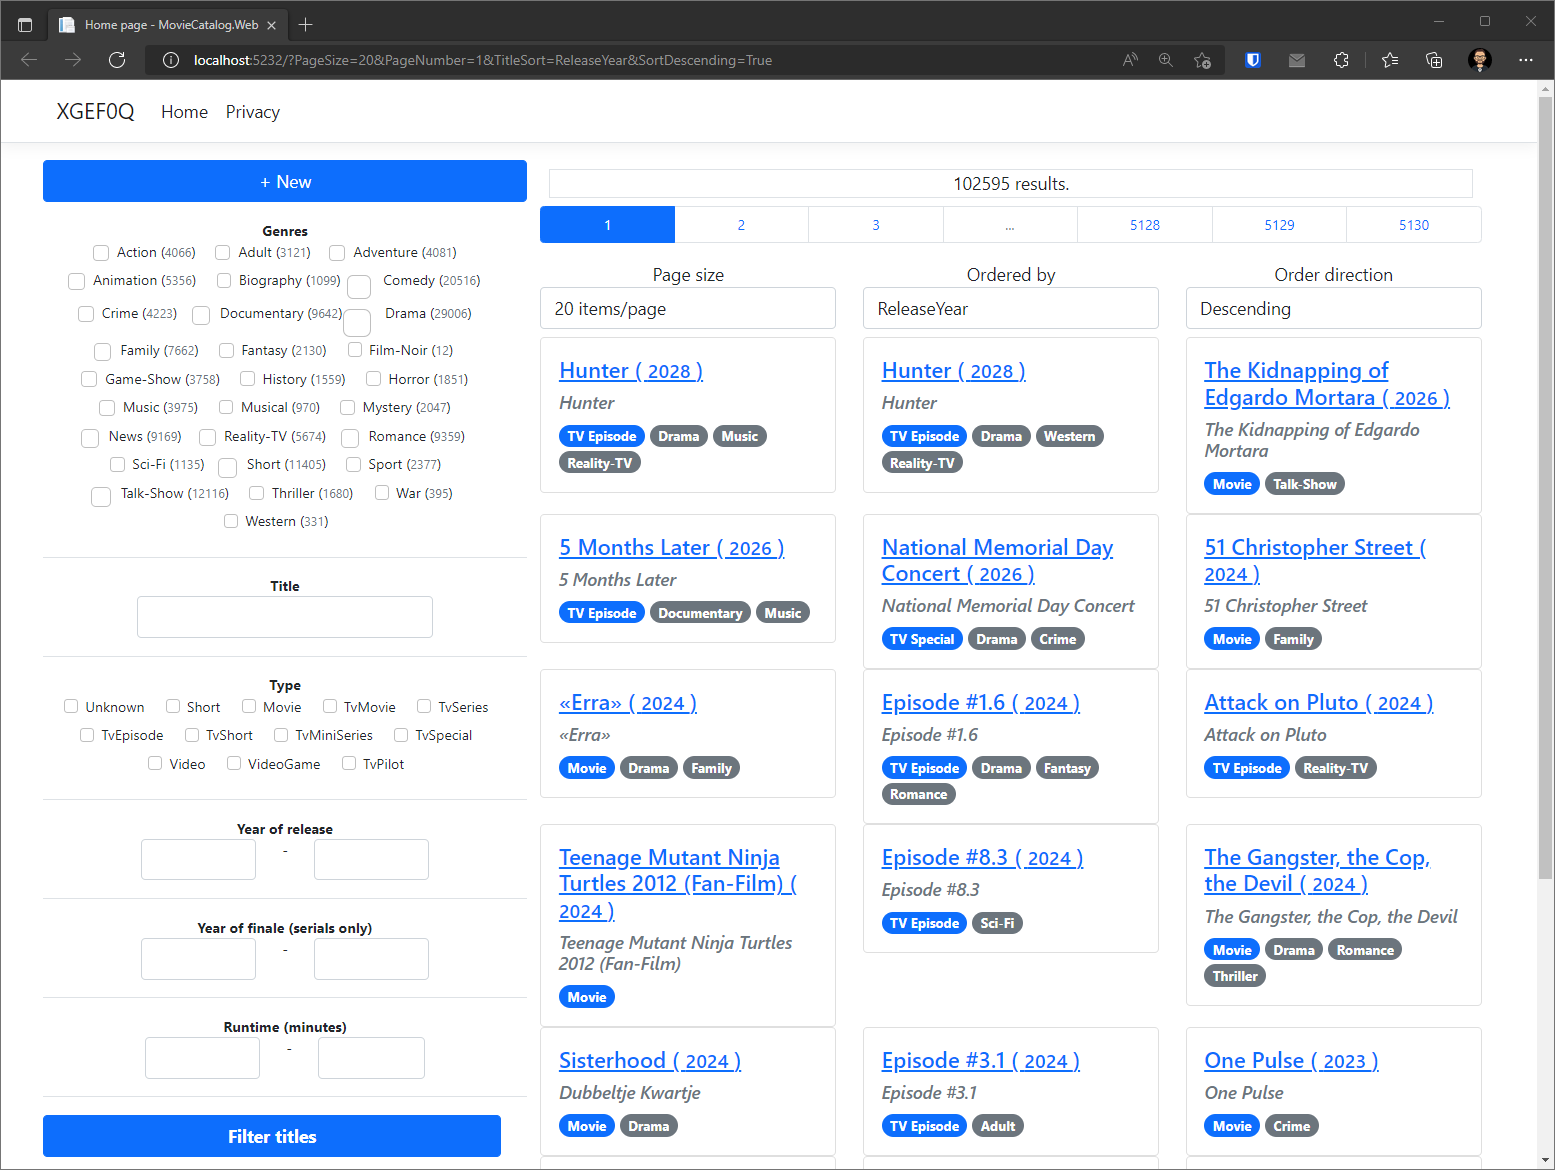1555x1170 pixels.
Task: Open the browser extensions puzzle icon
Action: coord(1341,60)
